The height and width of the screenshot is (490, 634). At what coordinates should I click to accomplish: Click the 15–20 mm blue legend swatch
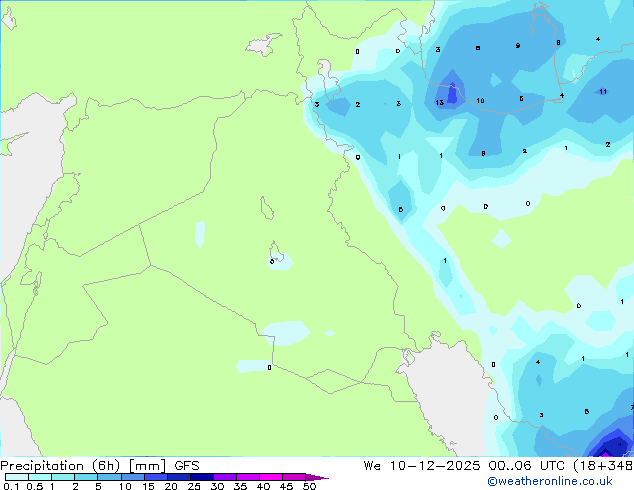pos(155,477)
